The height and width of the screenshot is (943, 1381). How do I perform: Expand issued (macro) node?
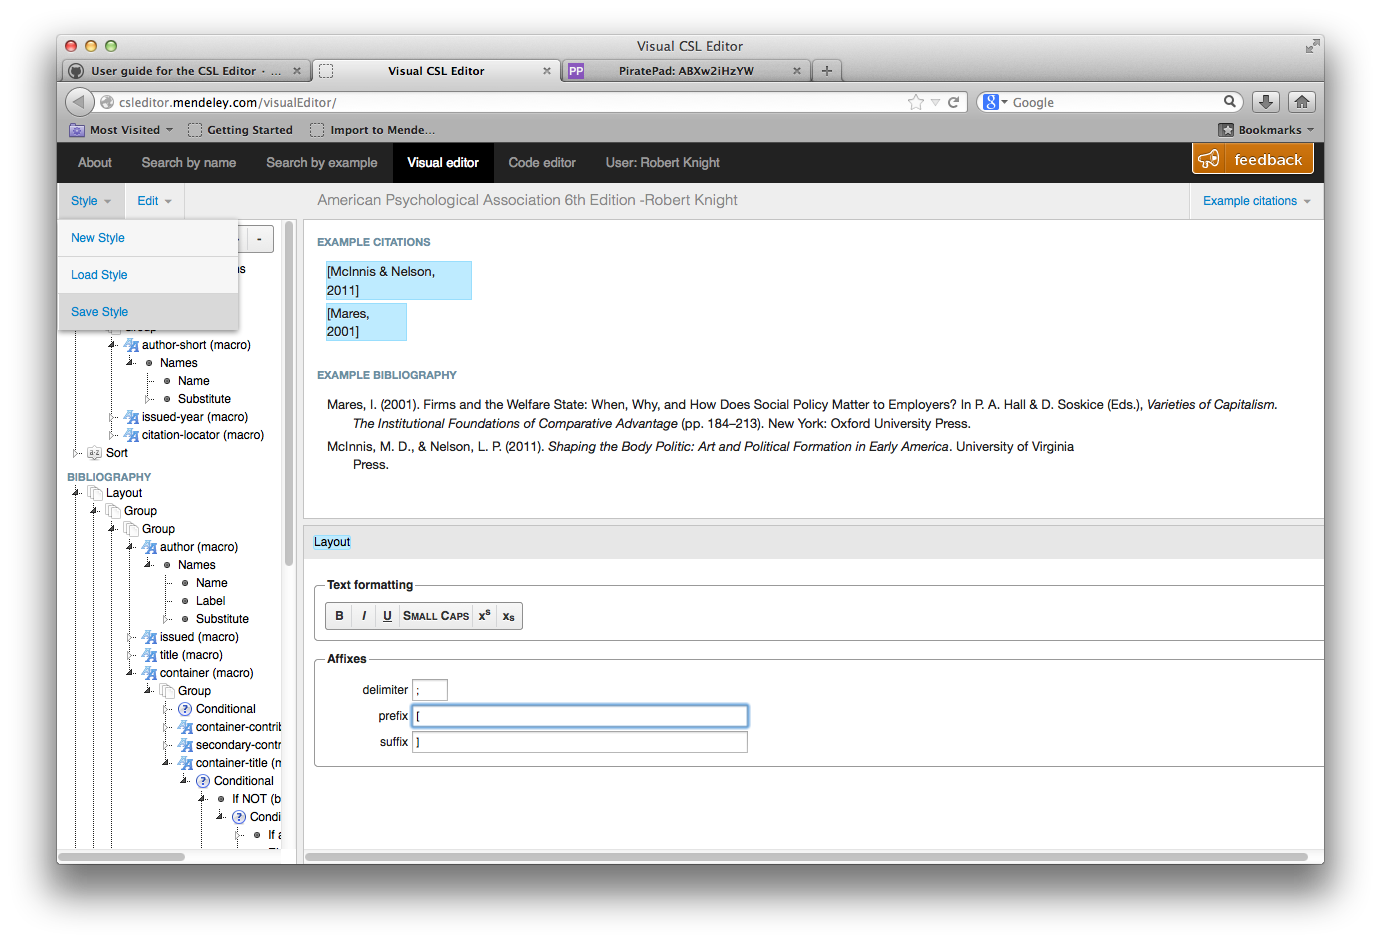pyautogui.click(x=130, y=637)
